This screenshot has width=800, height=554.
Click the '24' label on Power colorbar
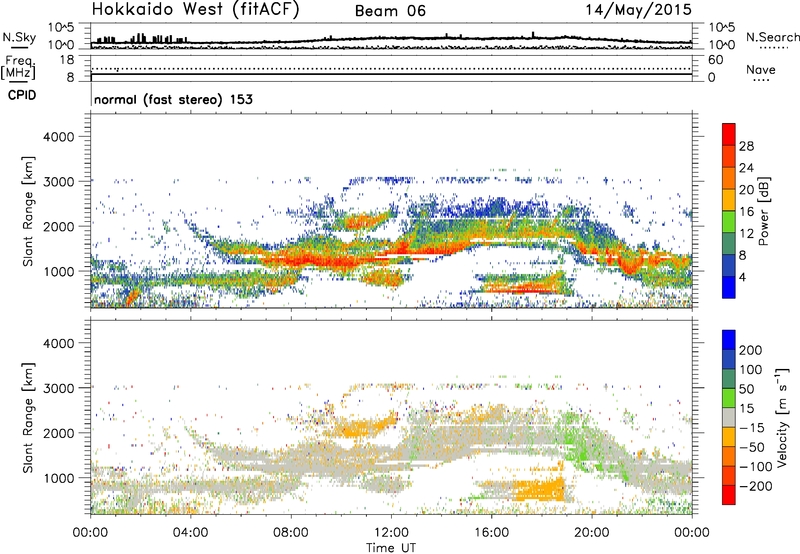746,168
